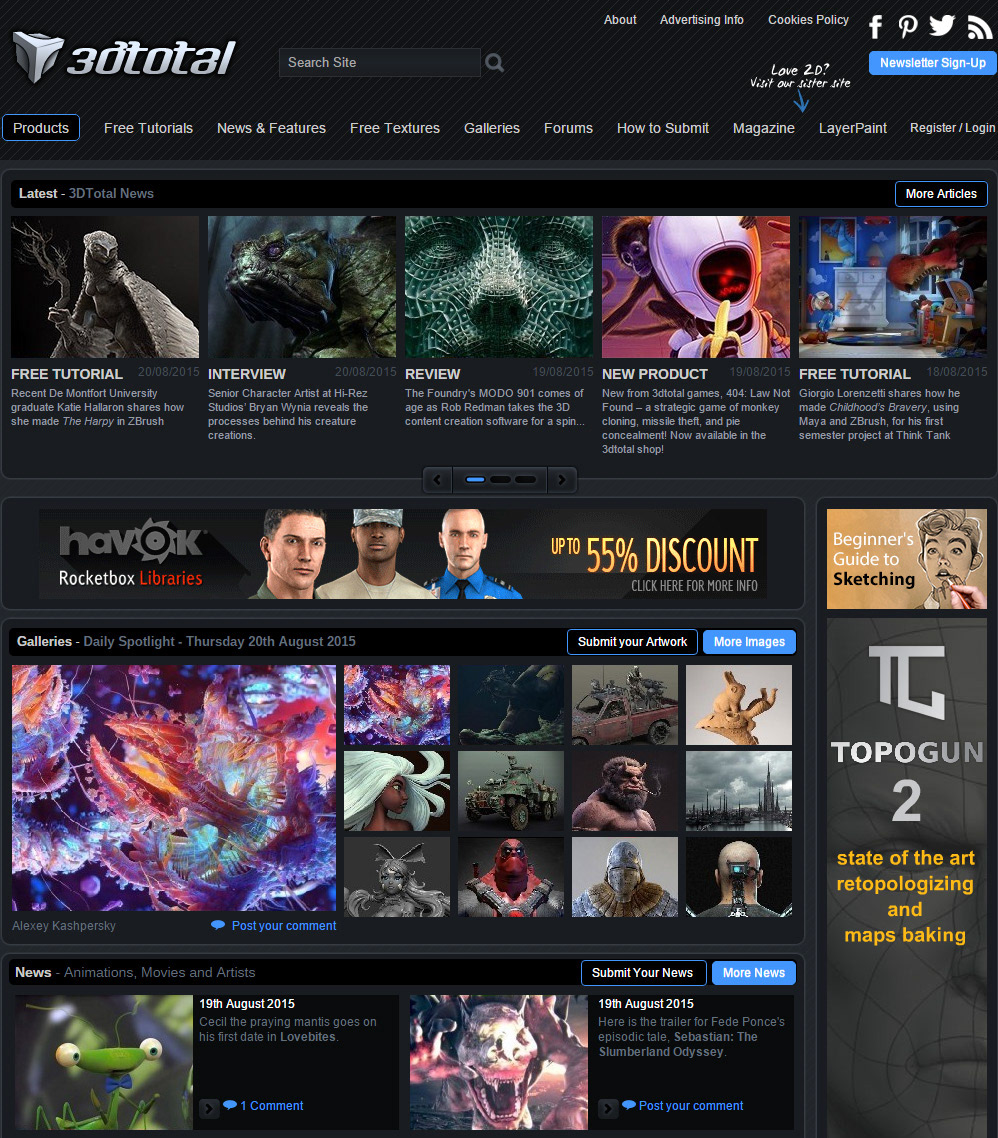998x1138 pixels.
Task: Open cyborg bald head thumbnail
Action: pyautogui.click(x=739, y=877)
